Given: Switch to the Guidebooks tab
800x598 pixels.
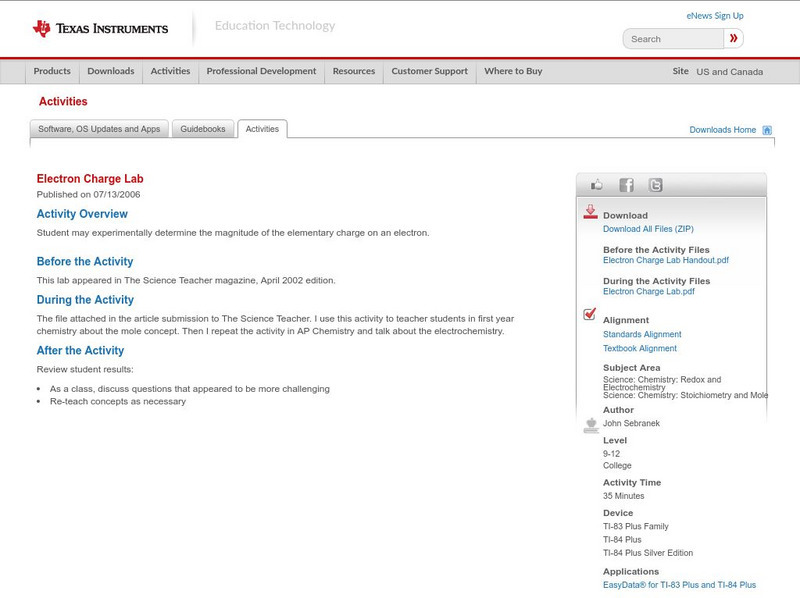Looking at the screenshot, I should [203, 129].
